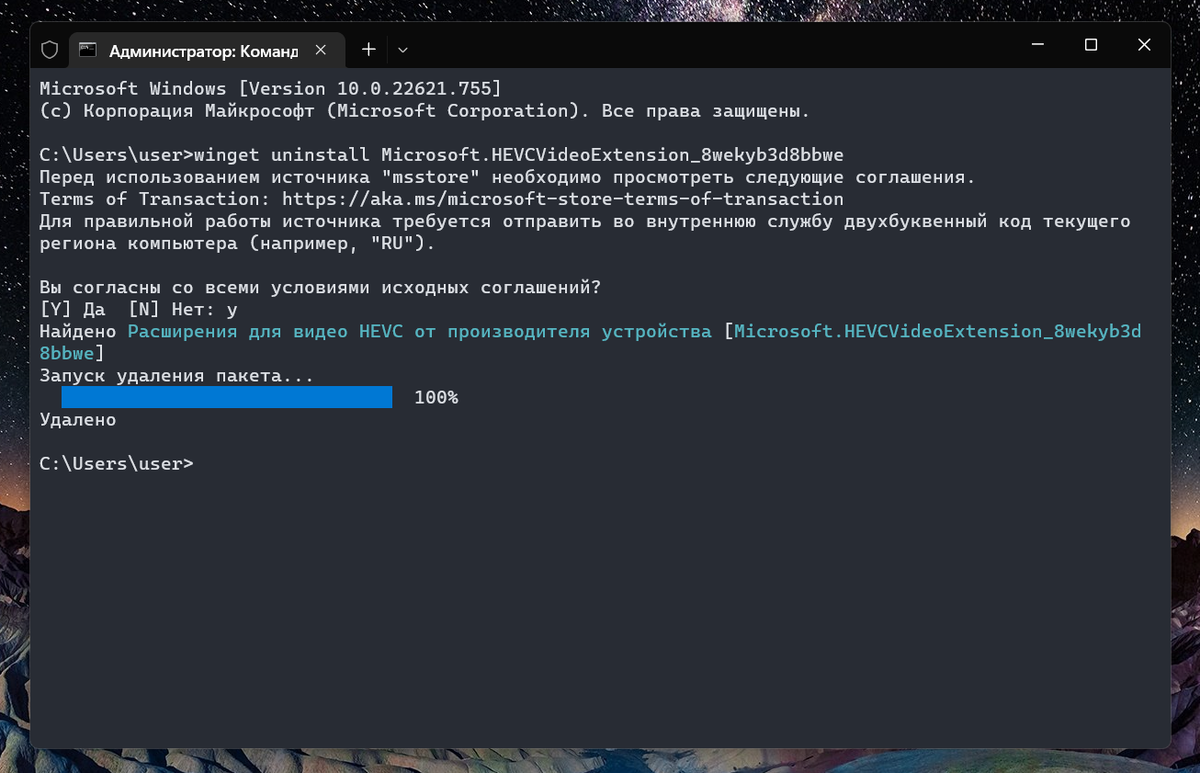Click 'Для правильной работы источника' line
The height and width of the screenshot is (773, 1200).
pos(585,221)
